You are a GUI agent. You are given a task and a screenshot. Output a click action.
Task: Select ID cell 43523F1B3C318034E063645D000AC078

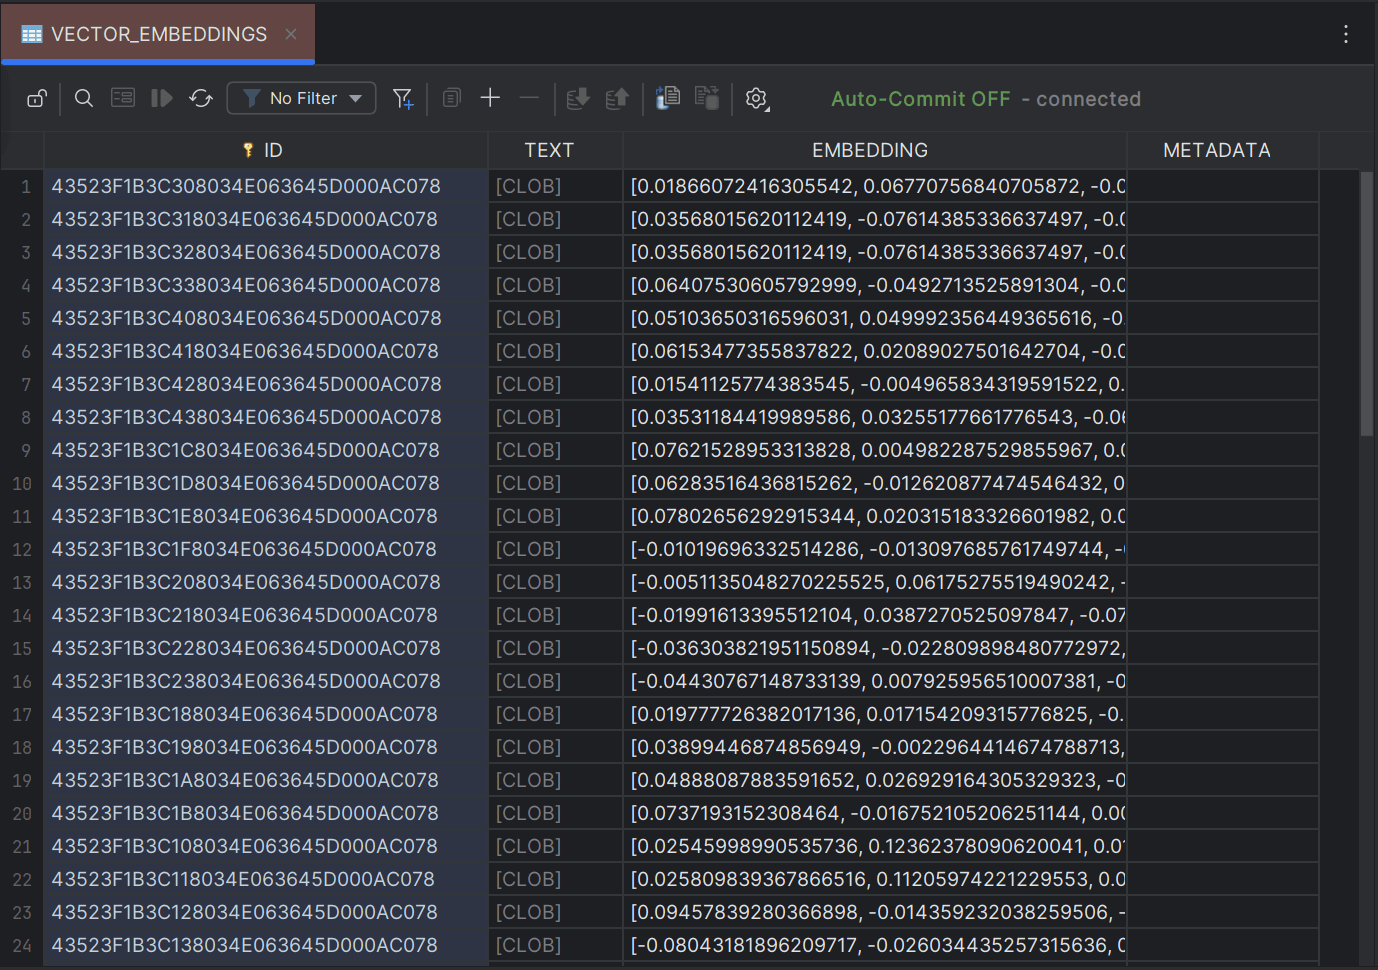tap(266, 219)
